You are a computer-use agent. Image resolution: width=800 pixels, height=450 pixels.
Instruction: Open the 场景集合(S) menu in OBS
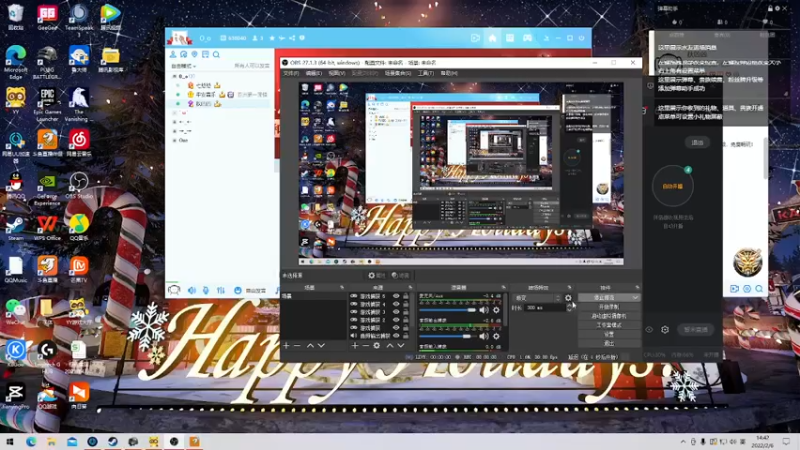(398, 73)
